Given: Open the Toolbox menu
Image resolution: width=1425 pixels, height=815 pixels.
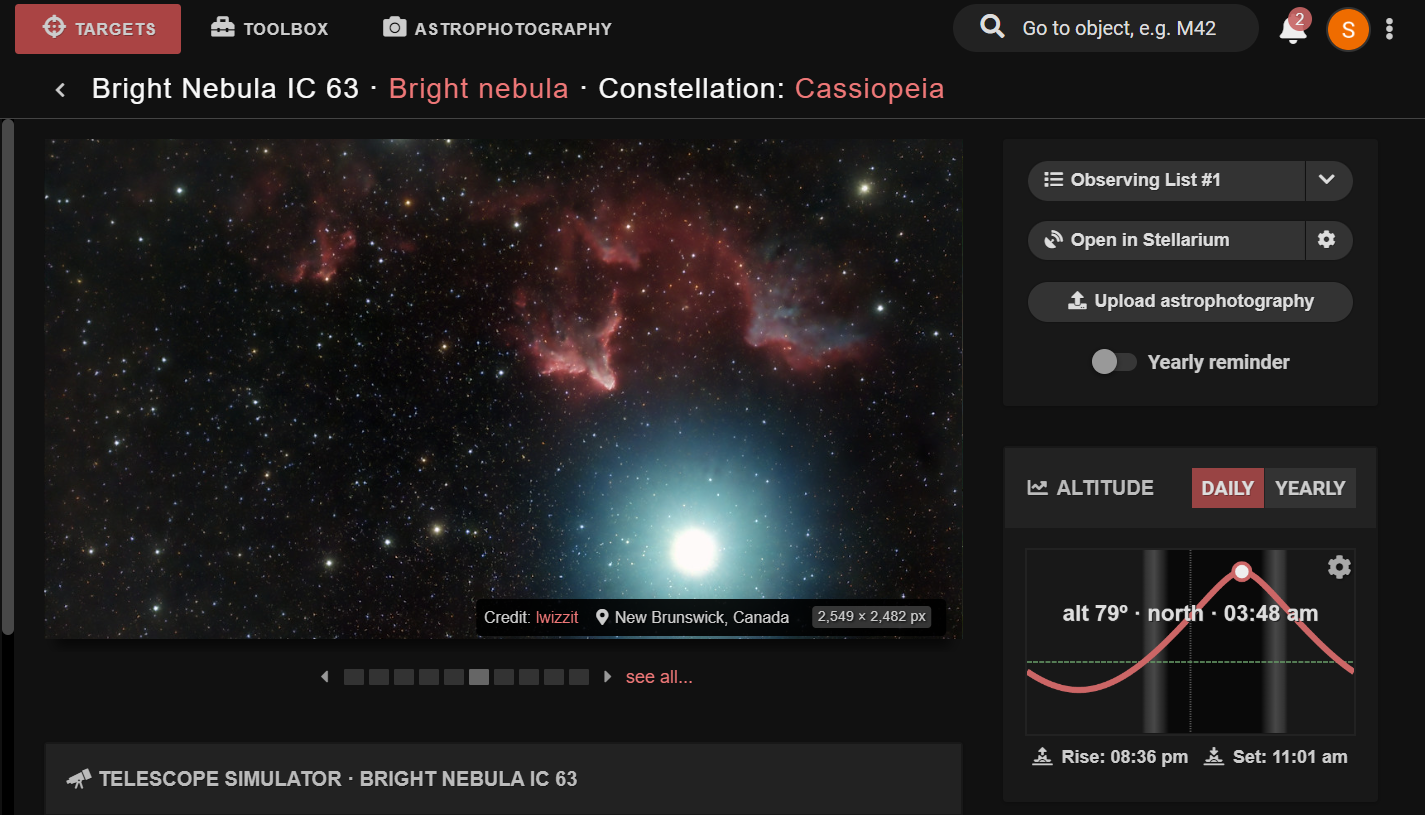Looking at the screenshot, I should pyautogui.click(x=269, y=29).
